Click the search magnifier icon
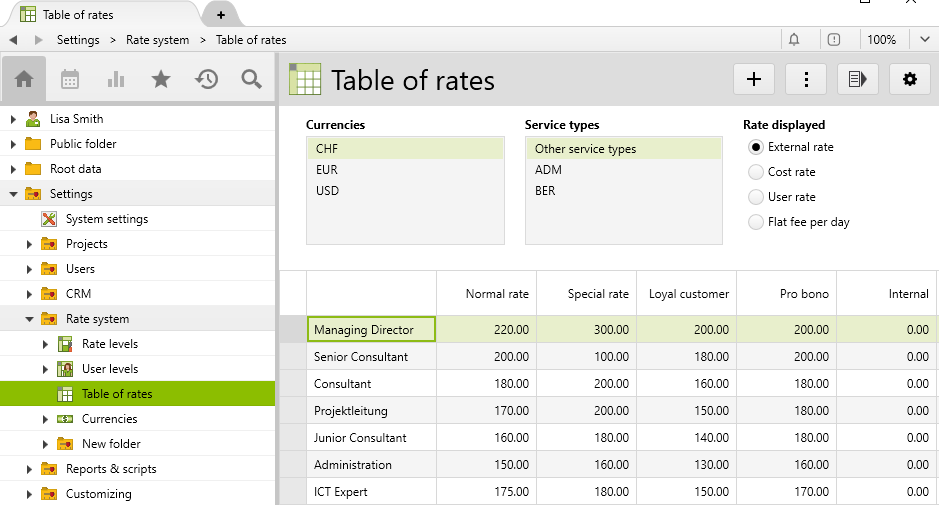Viewport: 939px width, 505px height. [251, 80]
